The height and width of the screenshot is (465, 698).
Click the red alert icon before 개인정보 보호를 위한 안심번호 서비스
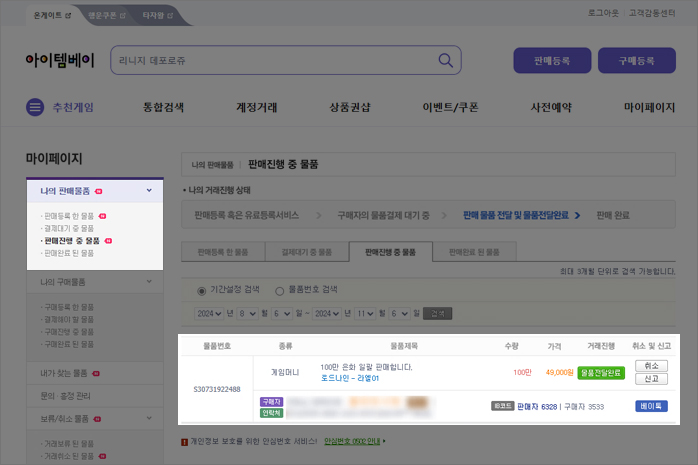(184, 442)
